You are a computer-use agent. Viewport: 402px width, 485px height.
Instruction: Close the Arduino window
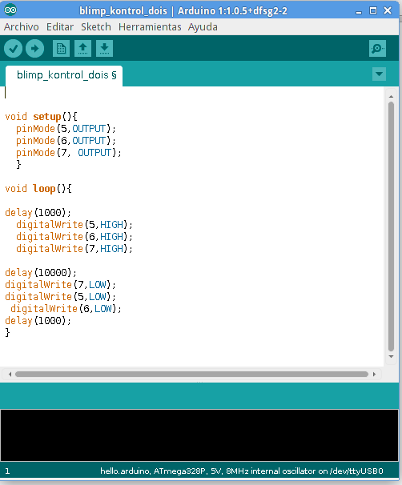(x=388, y=11)
